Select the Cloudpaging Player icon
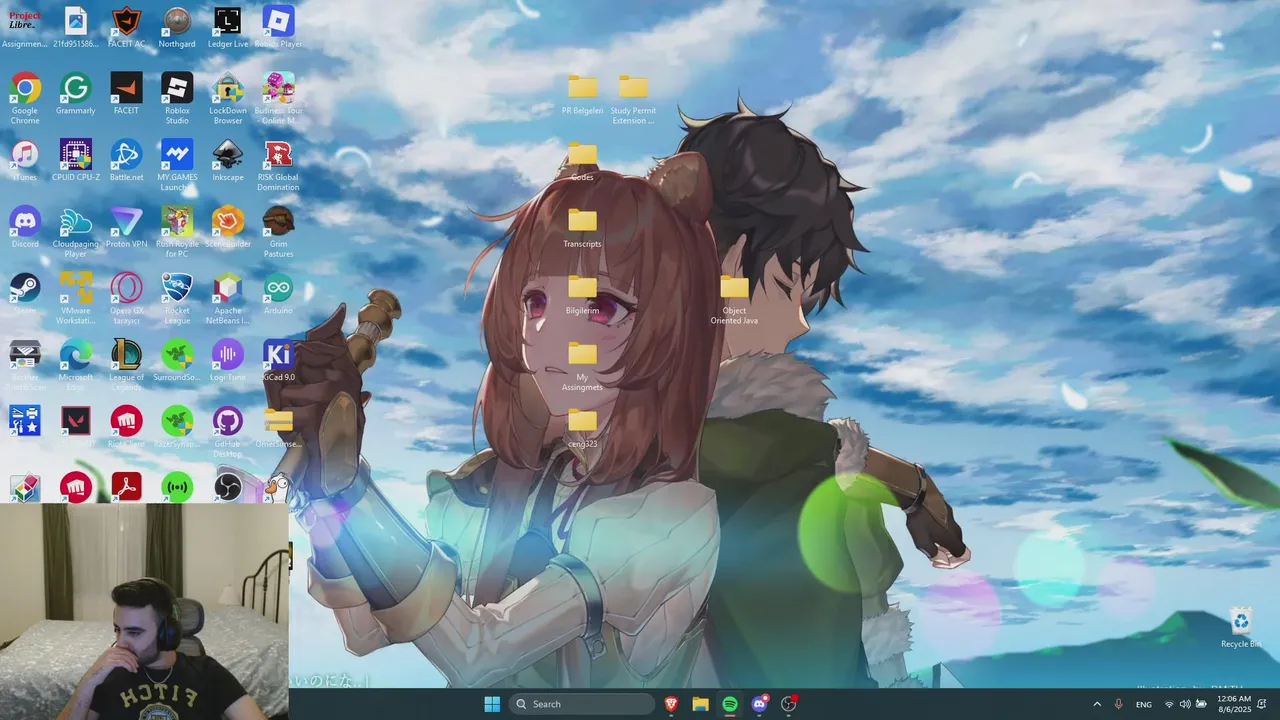The image size is (1280, 720). click(76, 233)
